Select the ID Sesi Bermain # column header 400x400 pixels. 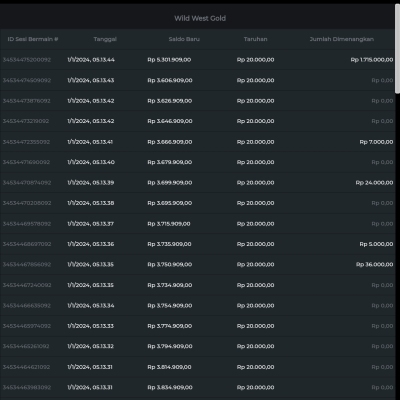coord(33,39)
